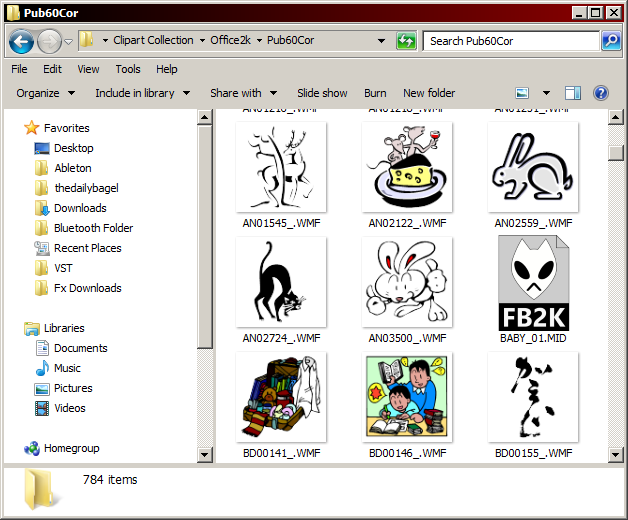
Task: Click the magnifier search icon
Action: 611,41
